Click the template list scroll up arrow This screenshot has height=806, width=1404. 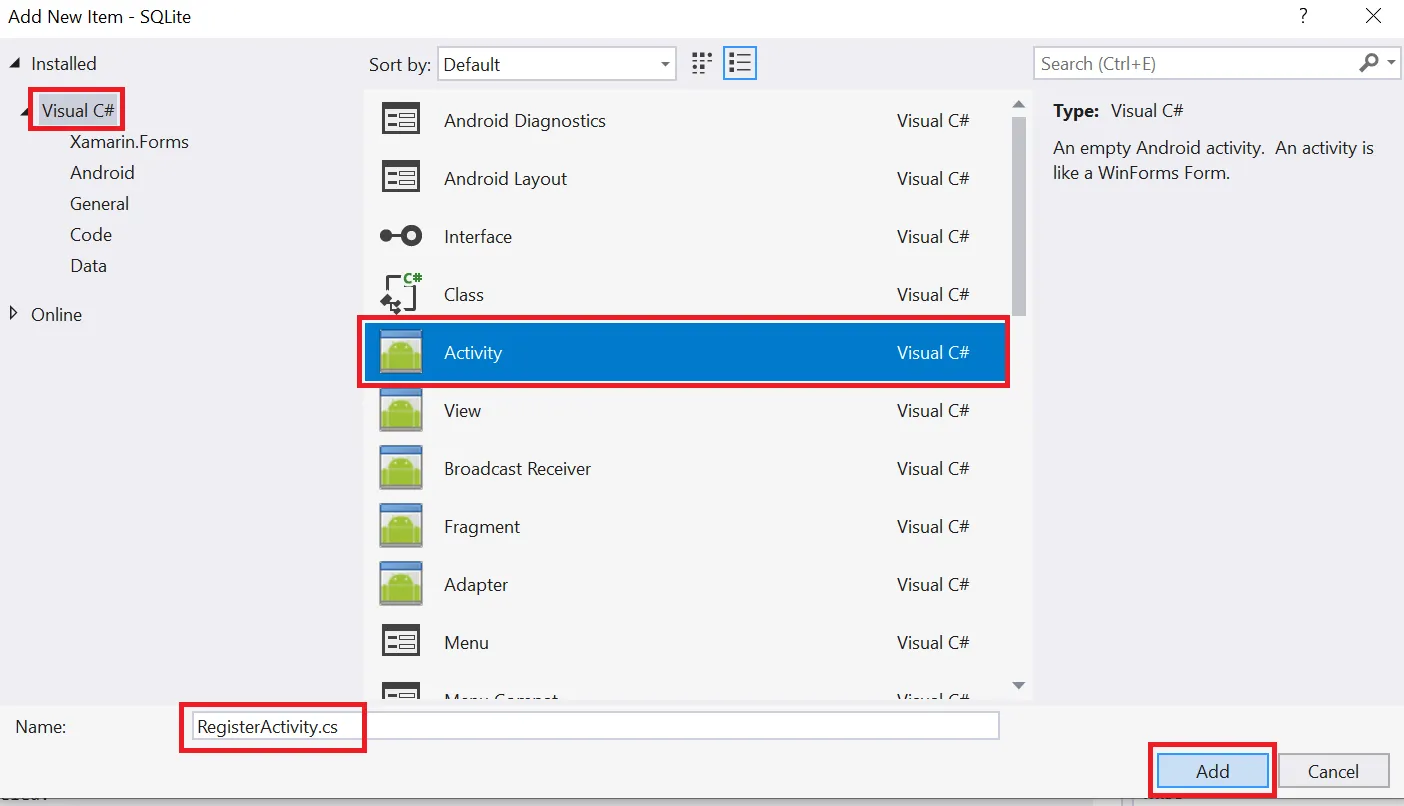coord(1019,105)
